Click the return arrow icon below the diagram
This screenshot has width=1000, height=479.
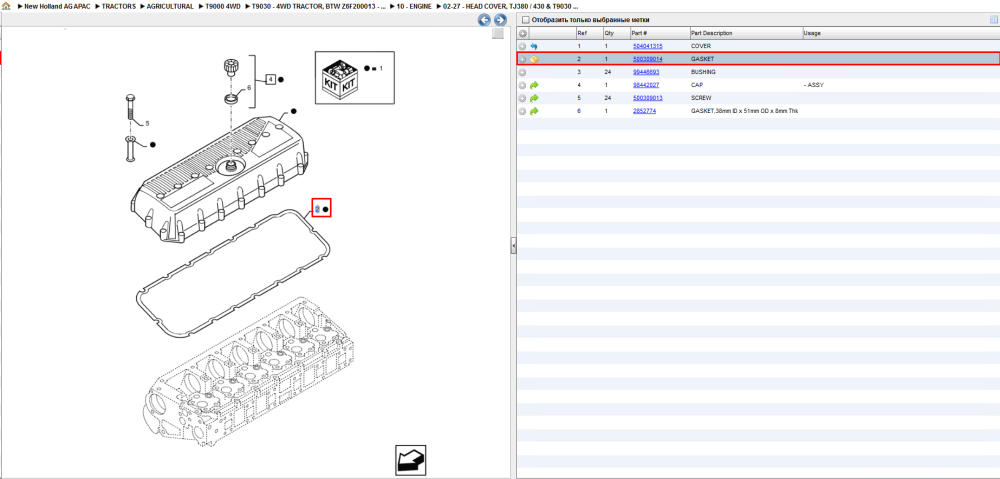[410, 460]
